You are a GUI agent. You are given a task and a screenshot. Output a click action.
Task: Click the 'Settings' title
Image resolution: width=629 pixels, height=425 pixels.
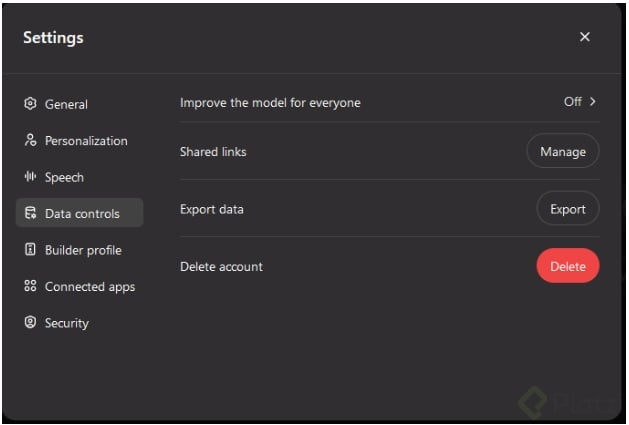tap(53, 38)
